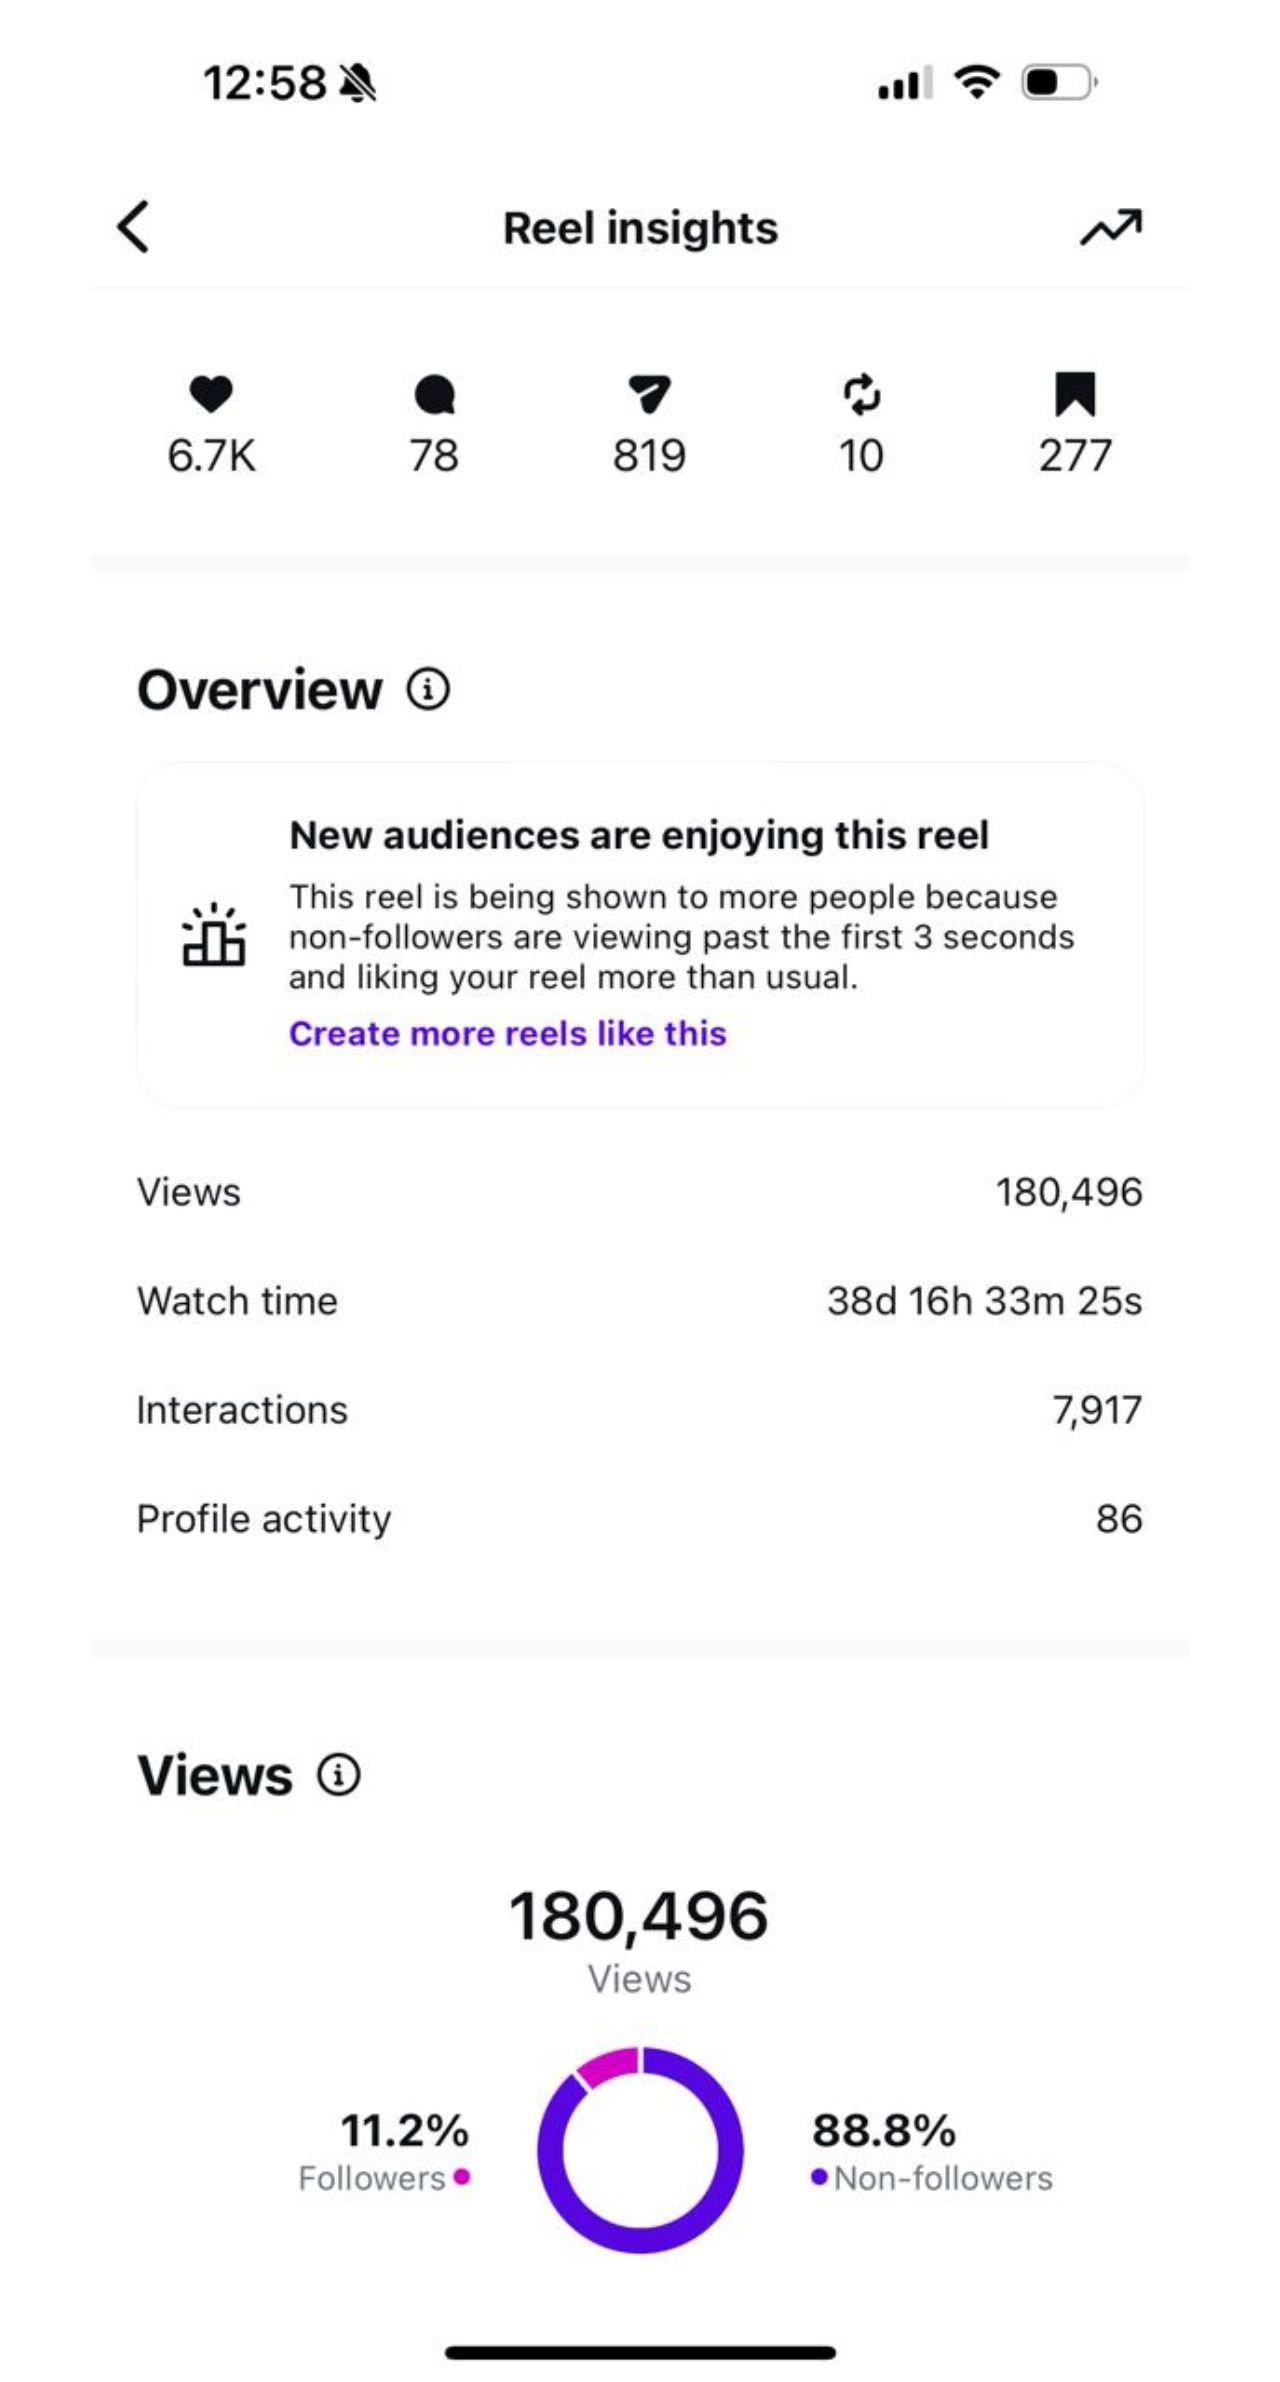Tap the shares paper plane icon
This screenshot has width=1280, height=2382.
pos(649,394)
